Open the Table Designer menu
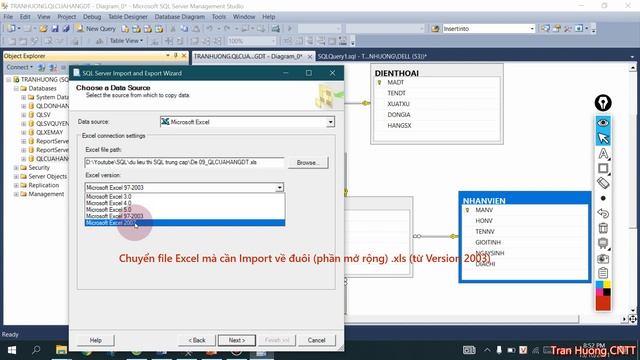Image resolution: width=640 pixels, height=360 pixels. [128, 17]
